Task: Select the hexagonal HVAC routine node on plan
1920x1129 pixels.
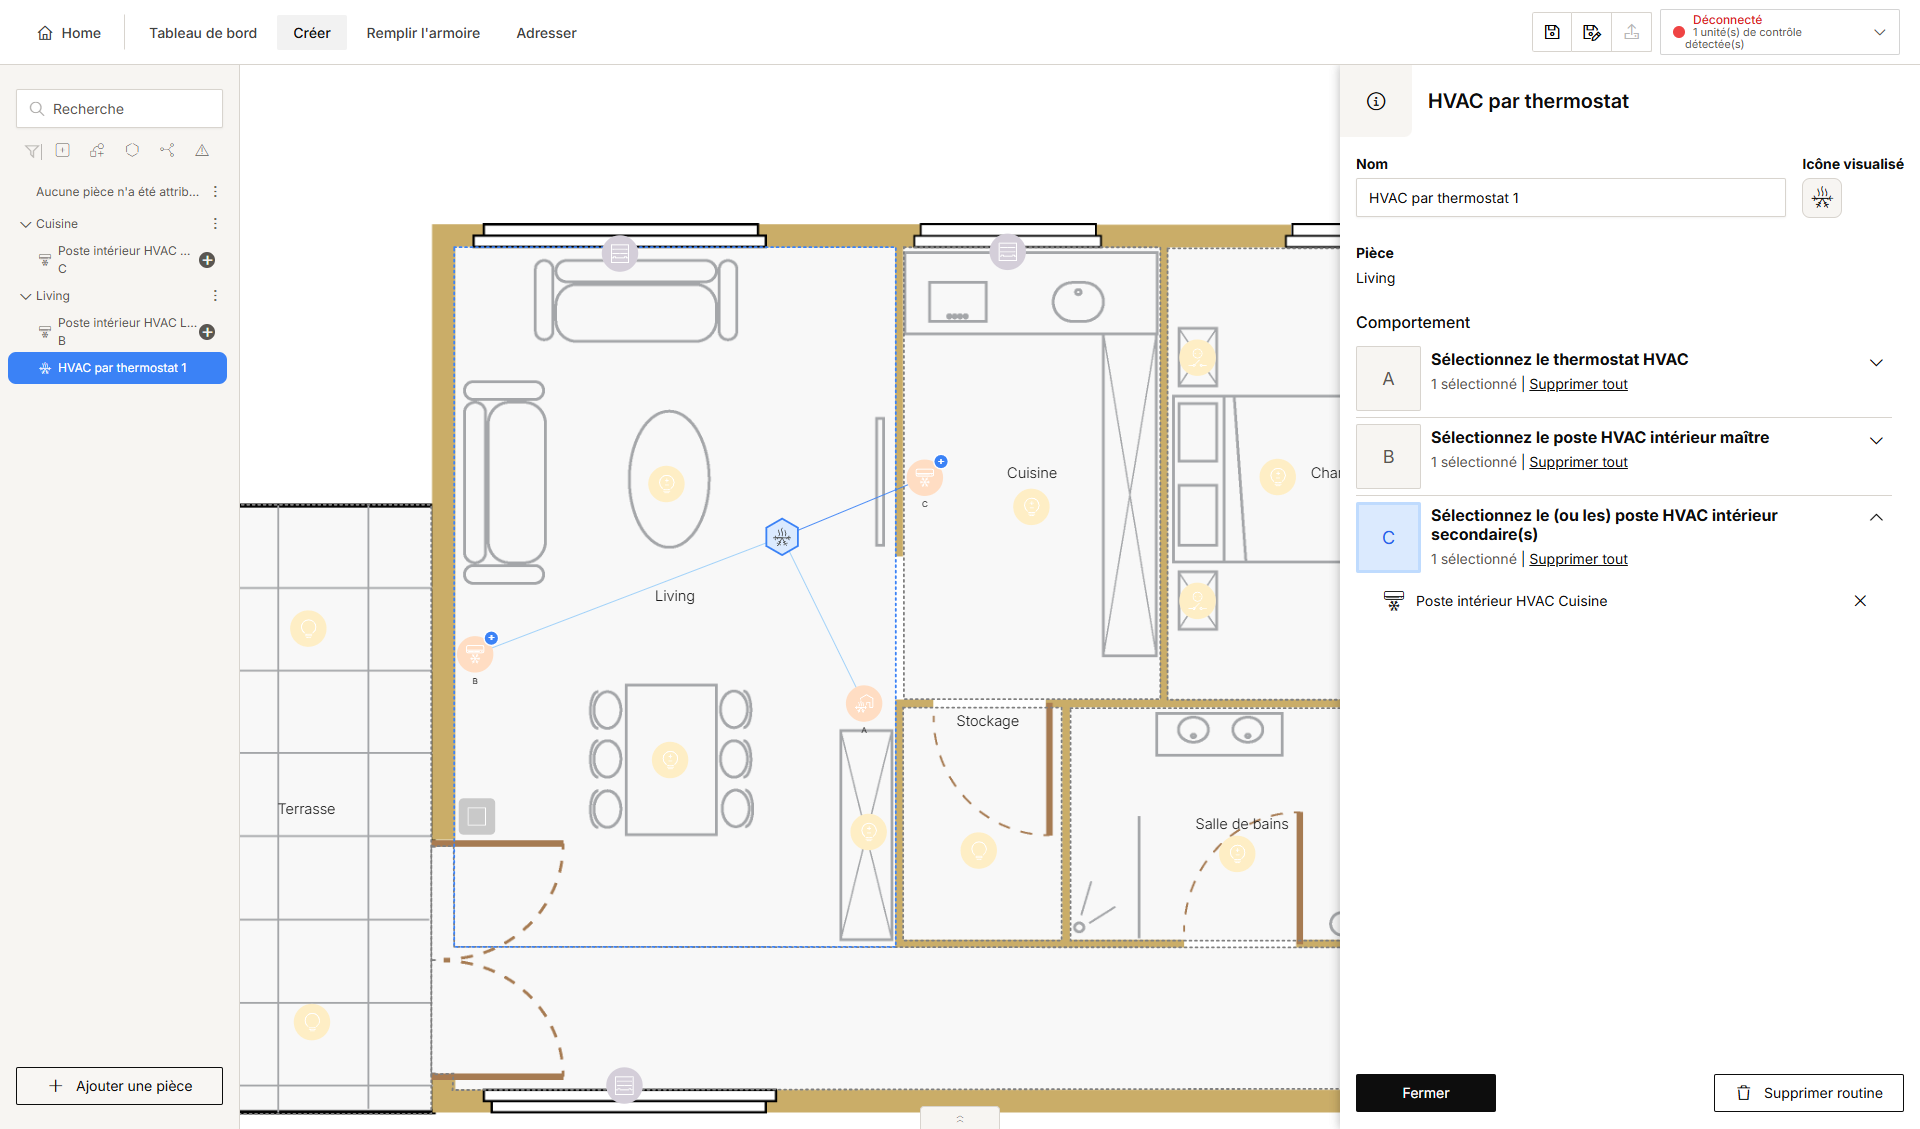Action: click(x=782, y=537)
